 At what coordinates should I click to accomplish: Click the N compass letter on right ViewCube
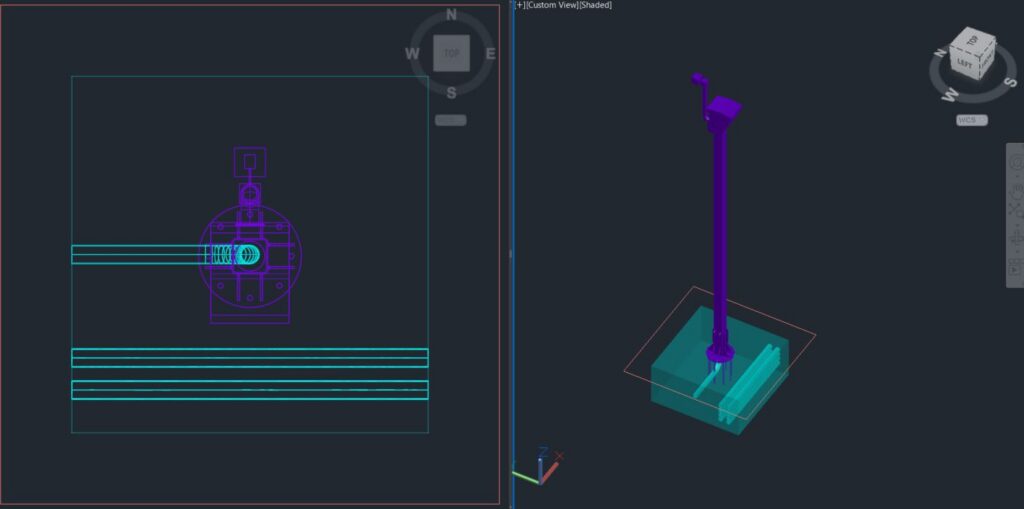(x=940, y=53)
